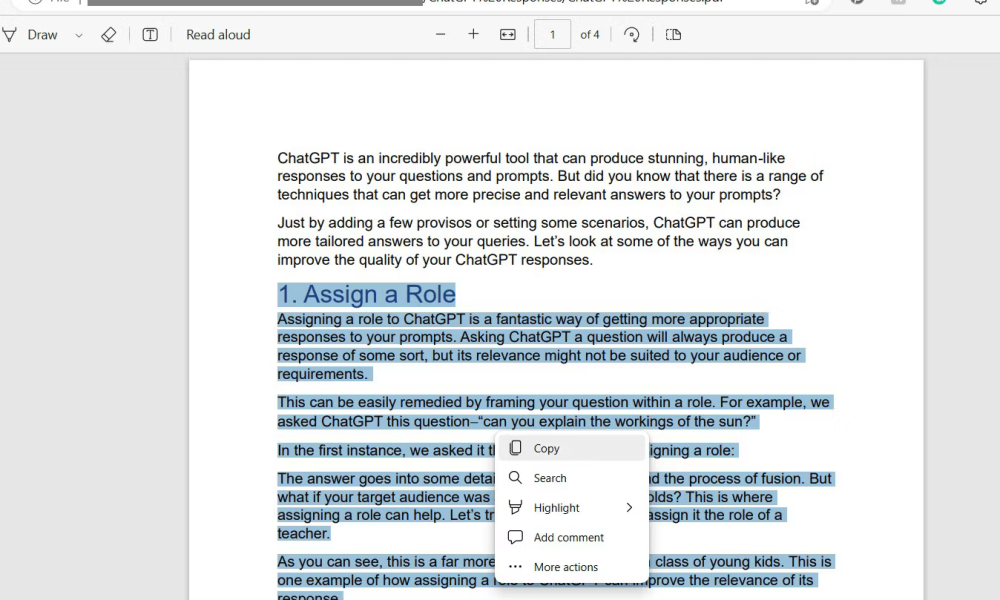This screenshot has height=600, width=1000.
Task: Click text 'improve the quality of your ChatGPT responses.'
Action: coord(435,260)
